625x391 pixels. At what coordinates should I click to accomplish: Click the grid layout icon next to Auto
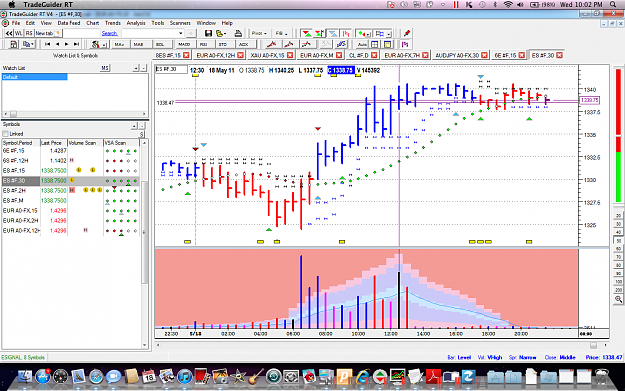click(x=375, y=44)
